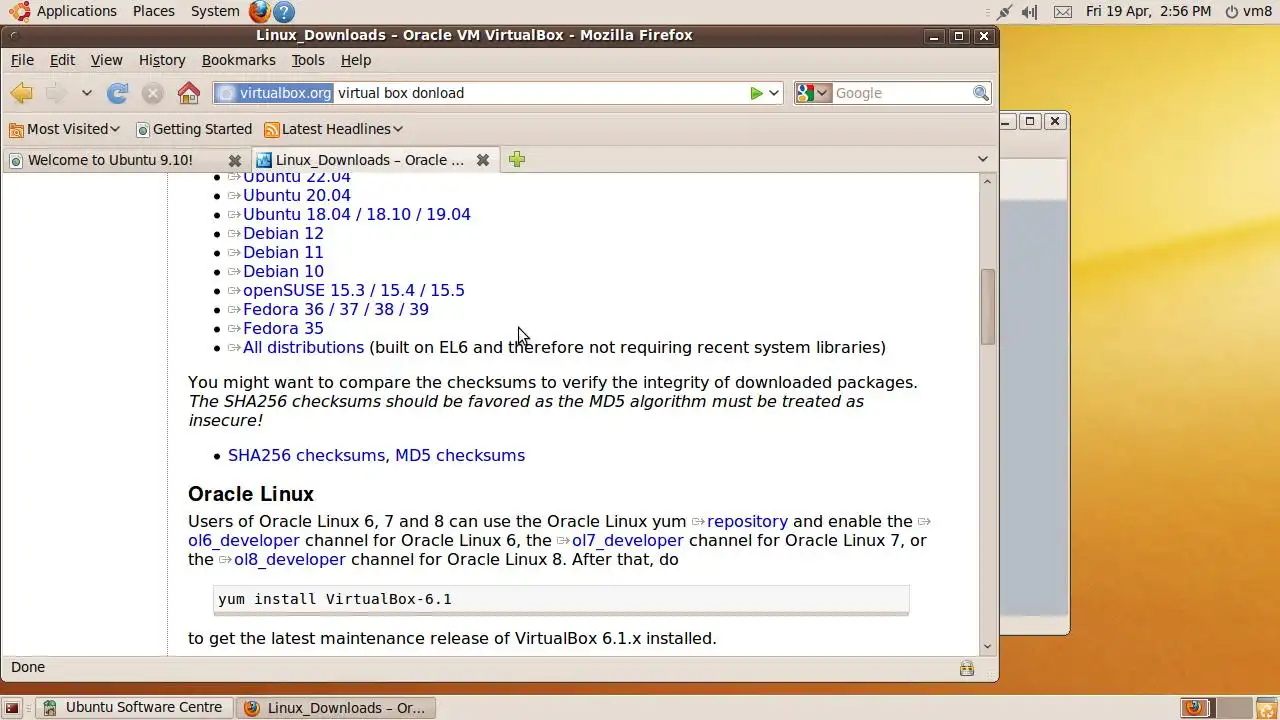Viewport: 1280px width, 720px height.
Task: Click the Ubuntu logo in Applications menu
Action: pyautogui.click(x=19, y=11)
